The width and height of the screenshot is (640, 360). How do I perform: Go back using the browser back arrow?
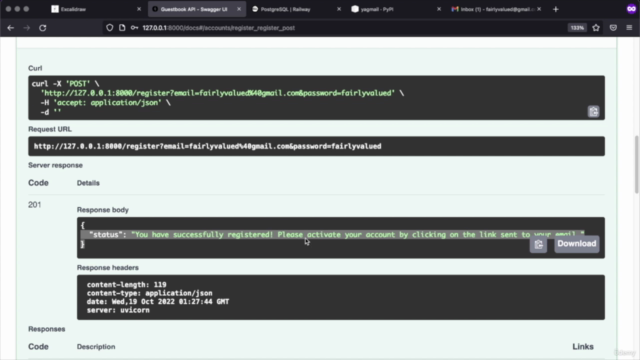tap(11, 28)
